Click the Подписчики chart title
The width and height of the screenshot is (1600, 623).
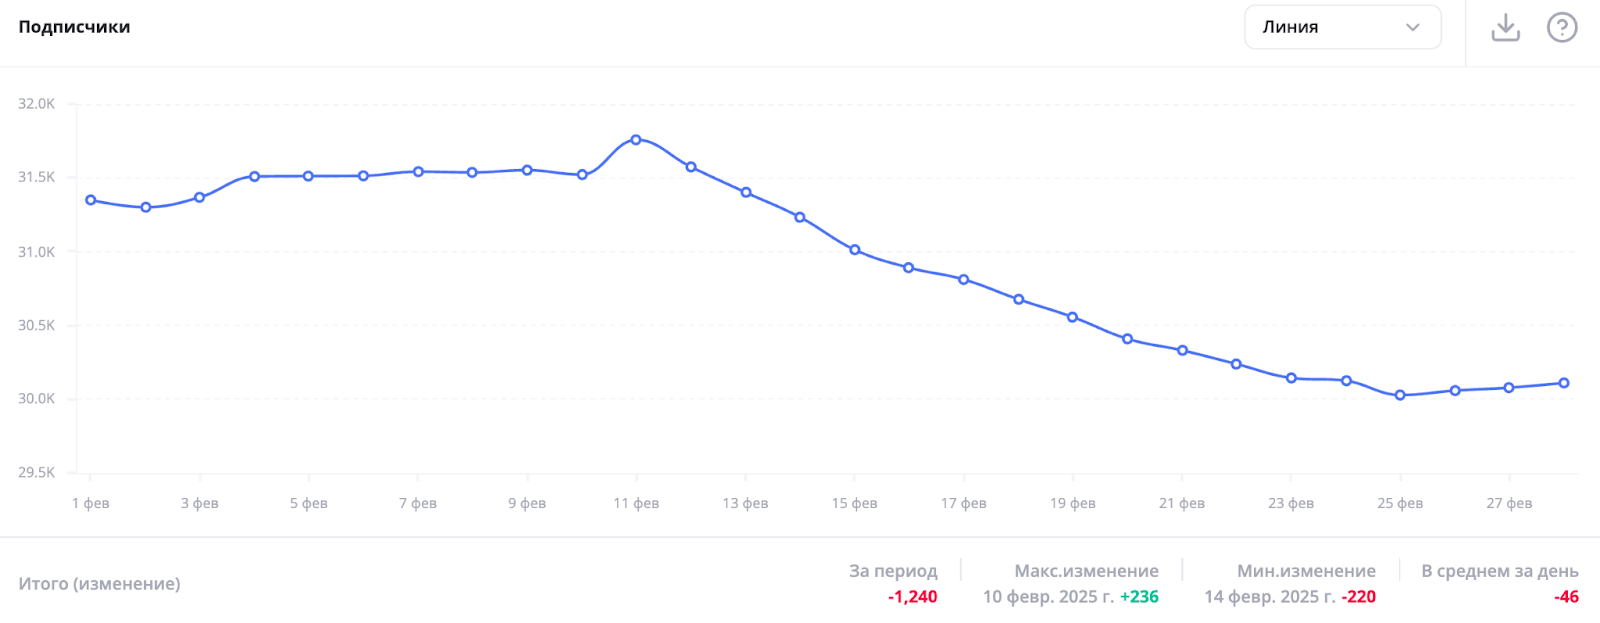tap(74, 27)
